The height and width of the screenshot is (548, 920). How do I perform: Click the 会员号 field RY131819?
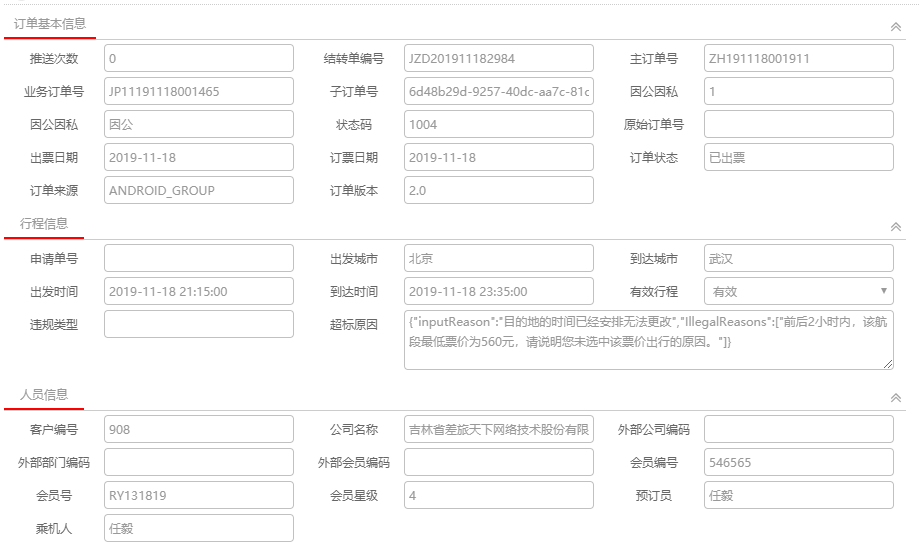(x=199, y=495)
